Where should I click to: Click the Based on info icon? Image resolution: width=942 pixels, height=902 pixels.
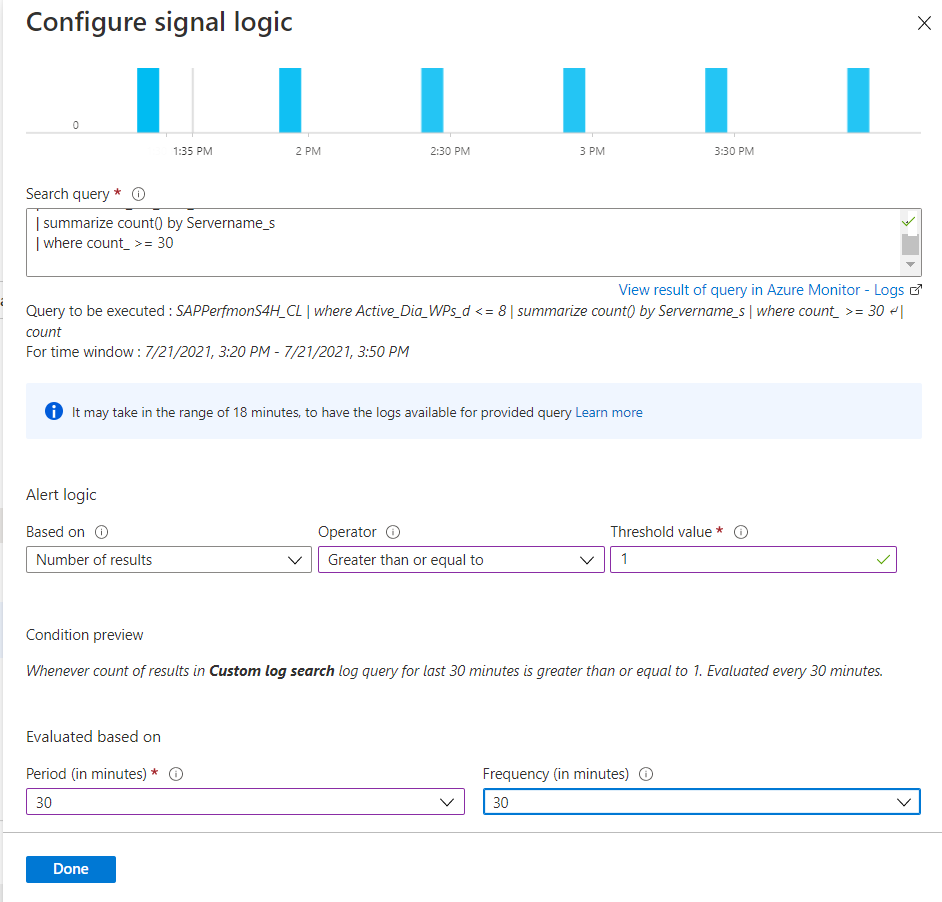pos(102,532)
